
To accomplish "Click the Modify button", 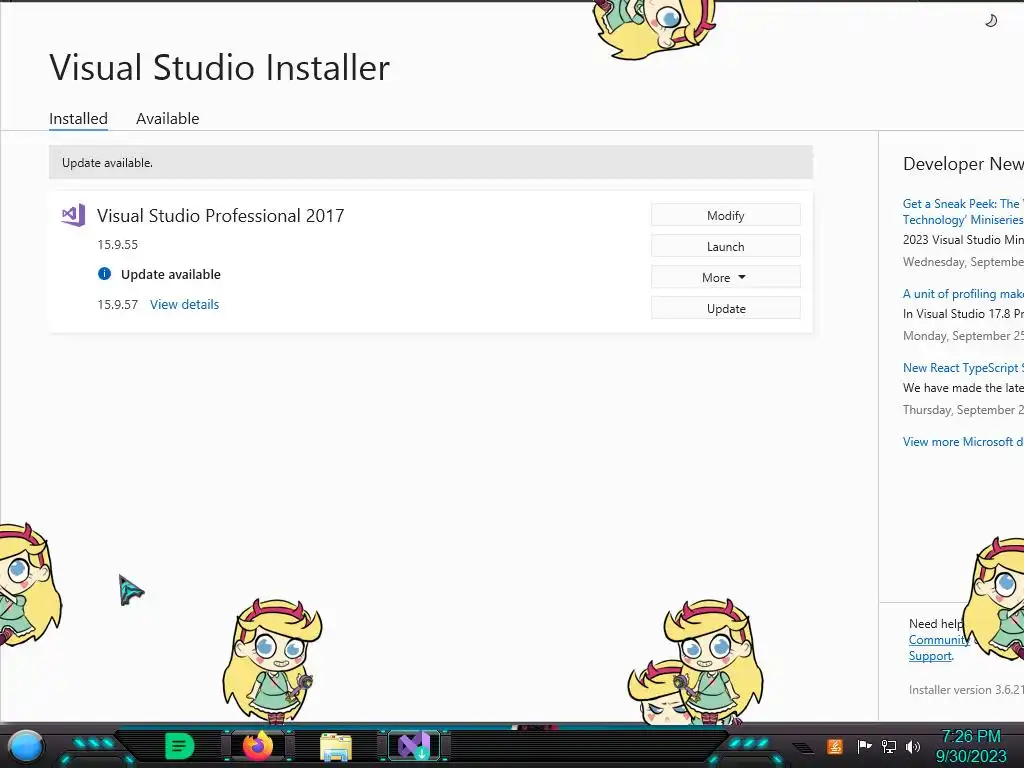I will tap(726, 216).
